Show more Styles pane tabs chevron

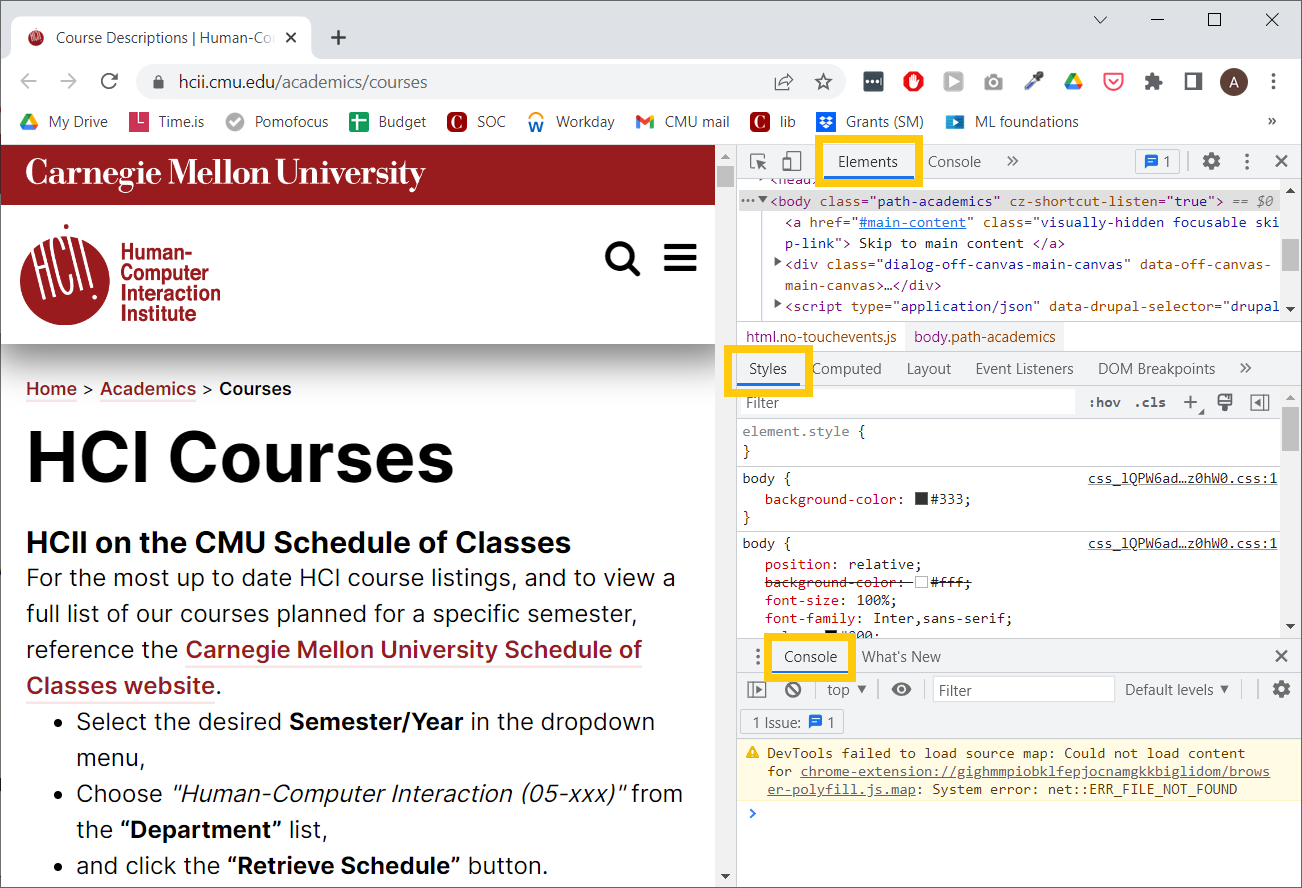click(x=1245, y=368)
